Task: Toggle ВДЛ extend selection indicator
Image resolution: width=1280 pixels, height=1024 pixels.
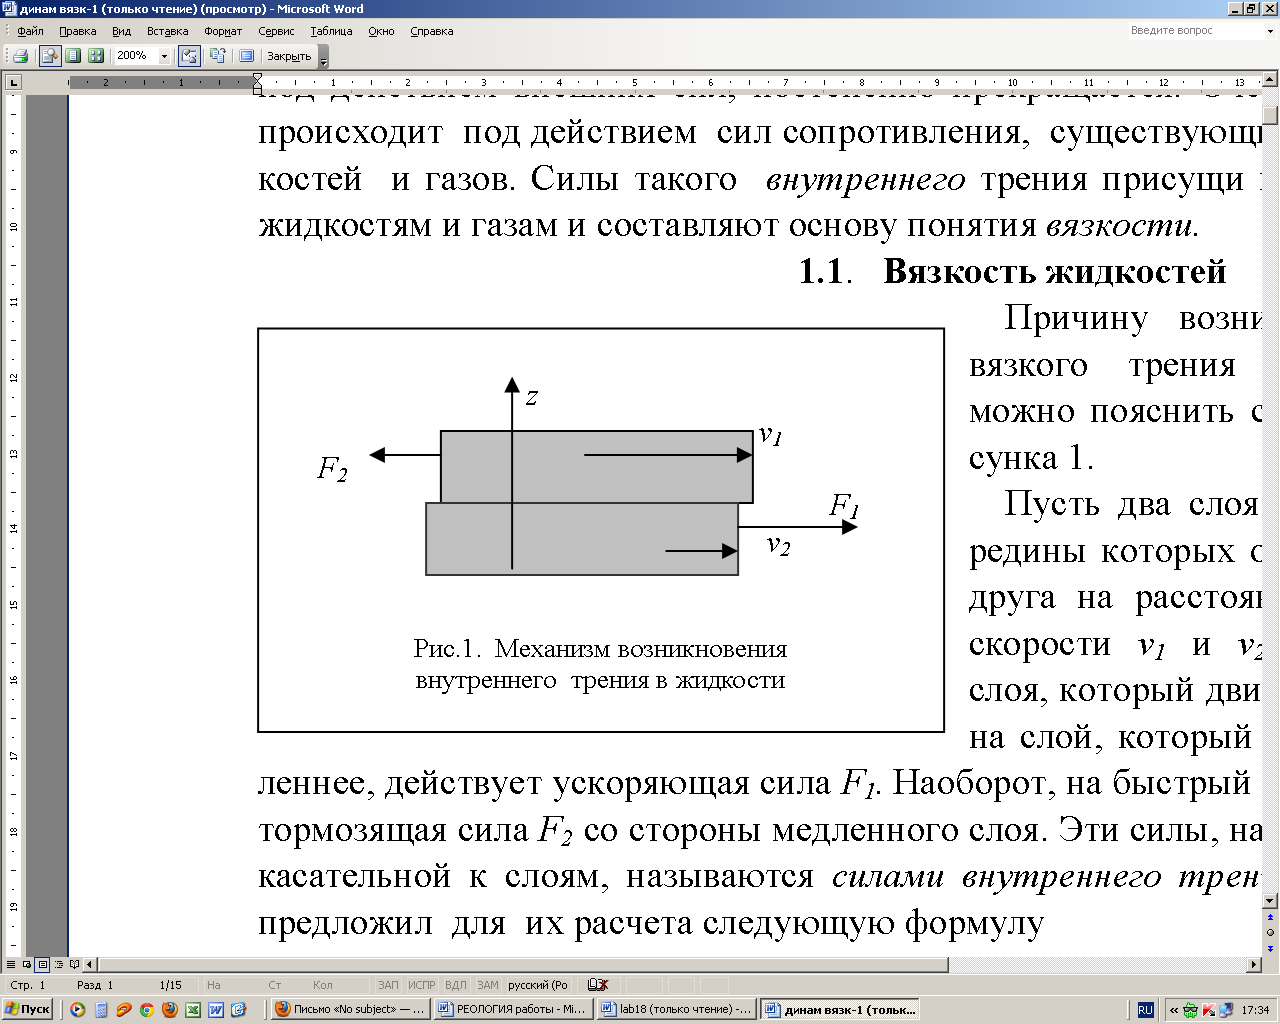Action: point(455,985)
